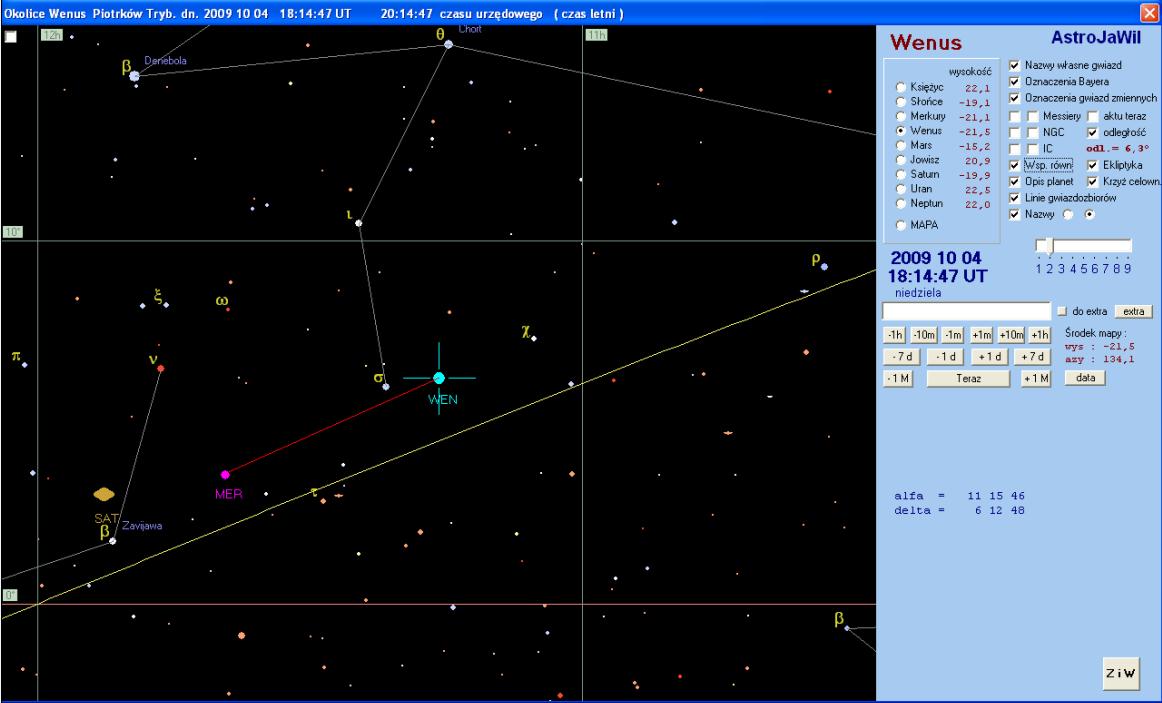
Task: Select the star Denebola on the map
Action: 134,76
